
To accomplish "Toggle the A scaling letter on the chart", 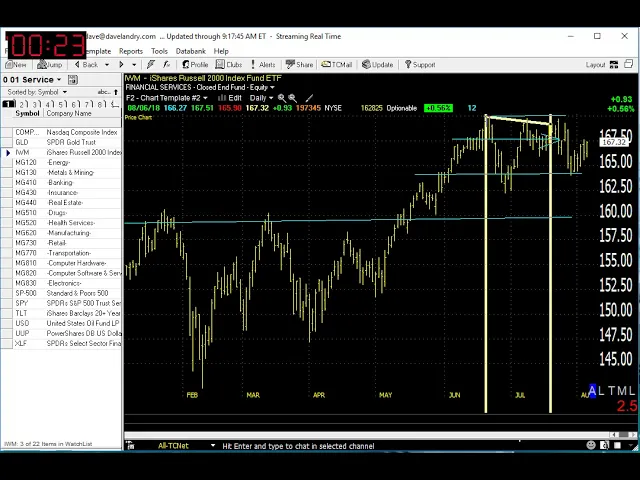I will pos(592,391).
